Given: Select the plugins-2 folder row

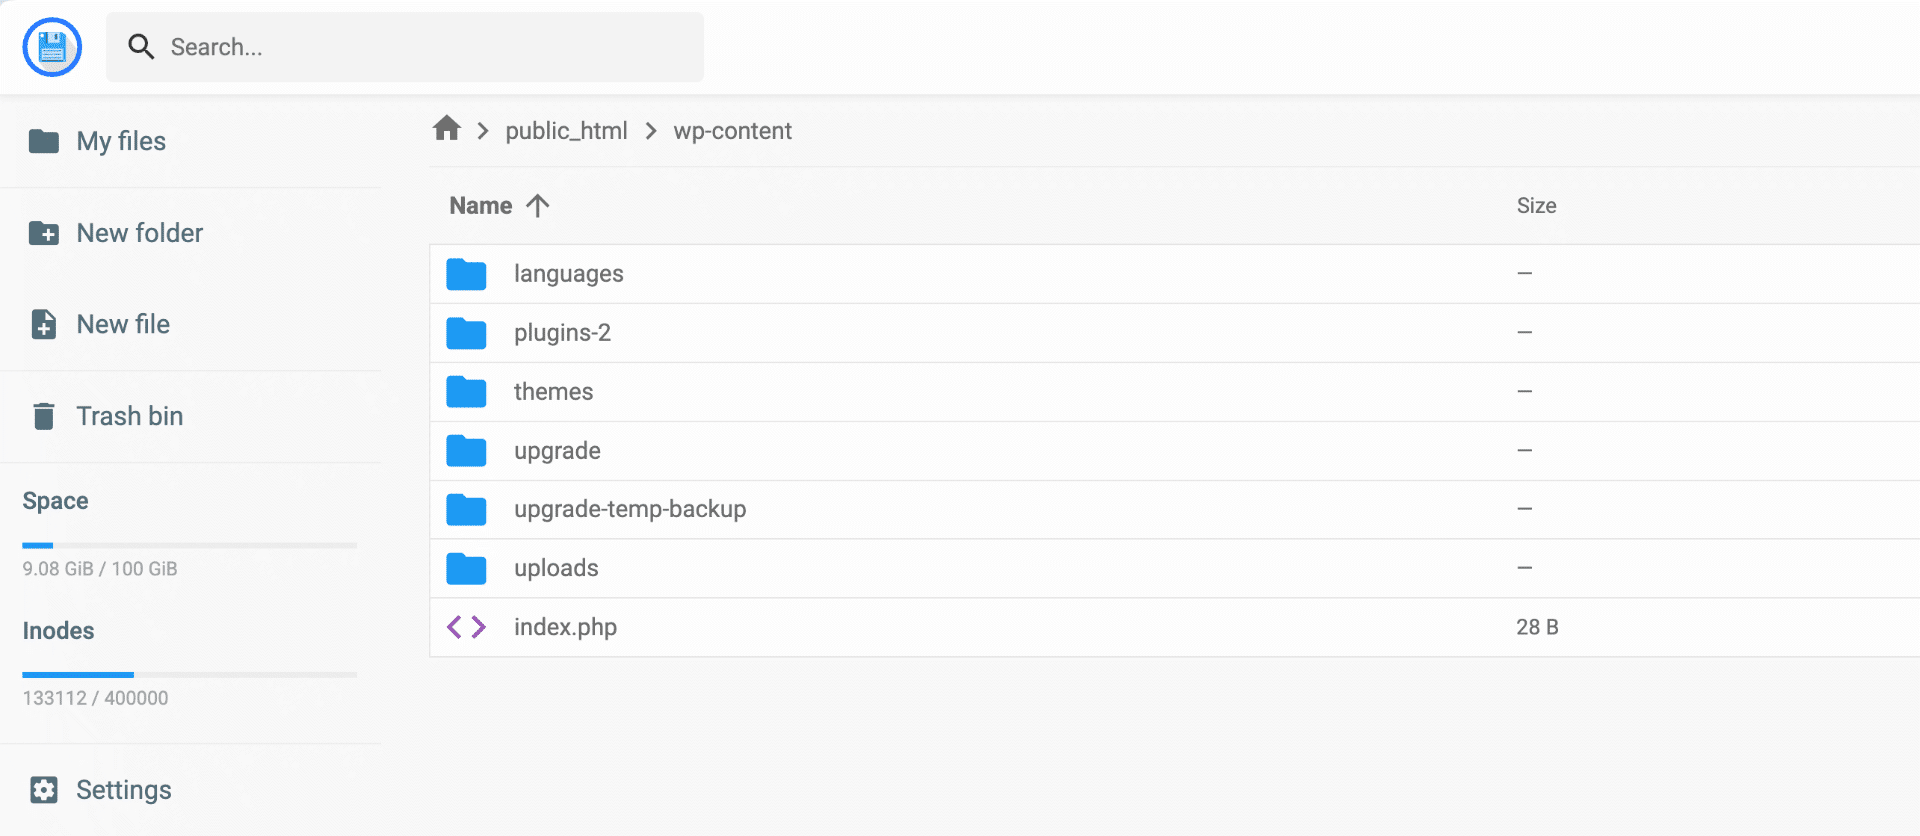Looking at the screenshot, I should pyautogui.click(x=1175, y=333).
